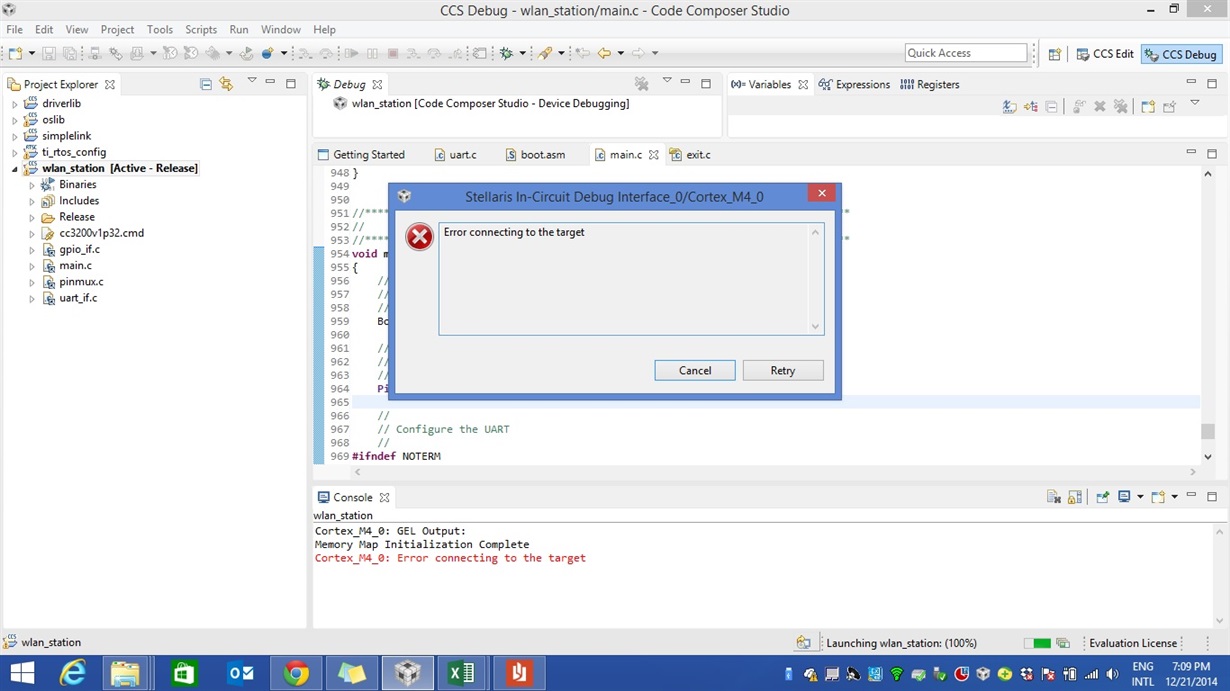The width and height of the screenshot is (1230, 691).
Task: Click the Quick Access input field
Action: coord(966,53)
